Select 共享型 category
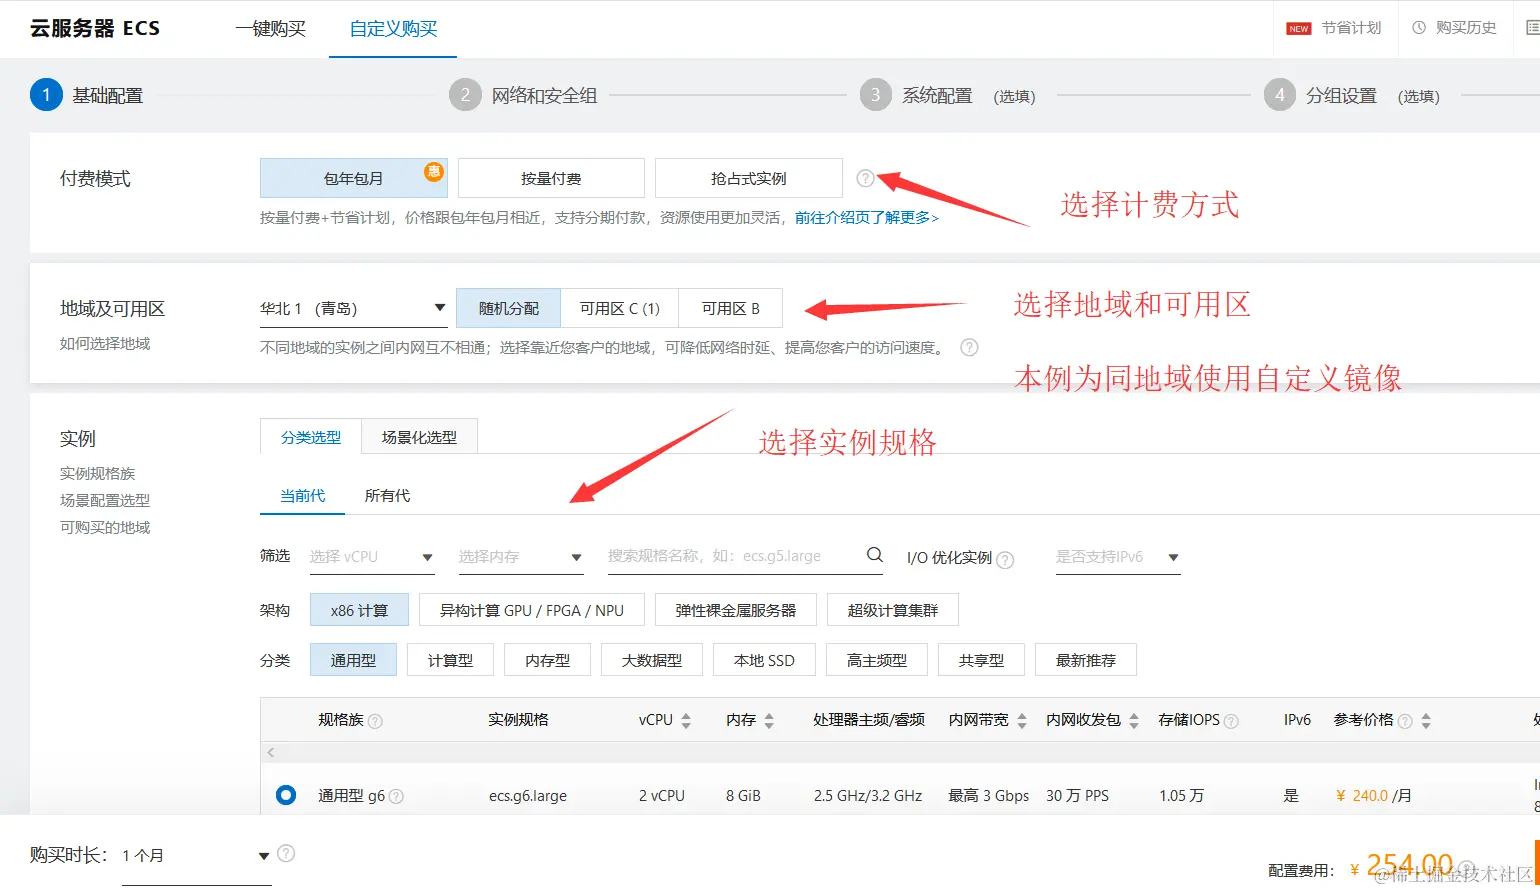The width and height of the screenshot is (1540, 891). pyautogui.click(x=981, y=660)
